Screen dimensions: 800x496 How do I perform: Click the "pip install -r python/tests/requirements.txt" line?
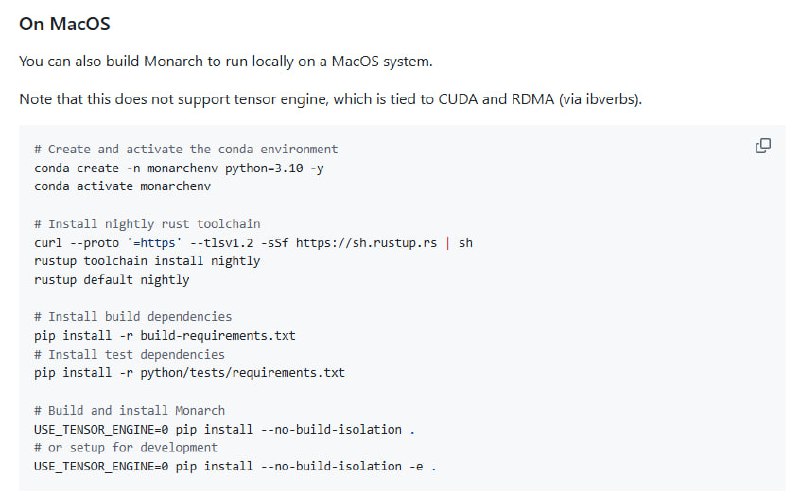pos(189,372)
